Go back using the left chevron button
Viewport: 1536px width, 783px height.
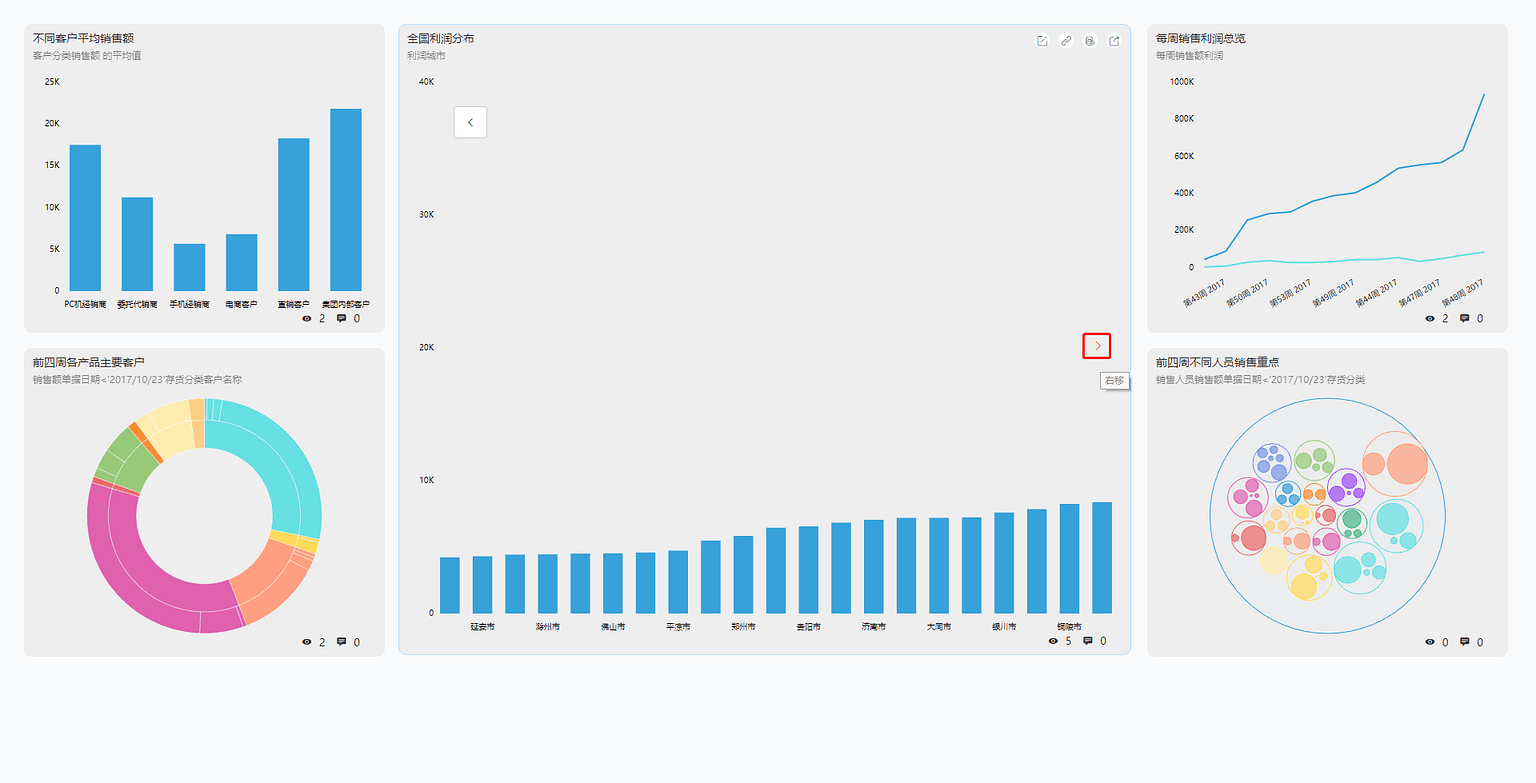point(470,122)
